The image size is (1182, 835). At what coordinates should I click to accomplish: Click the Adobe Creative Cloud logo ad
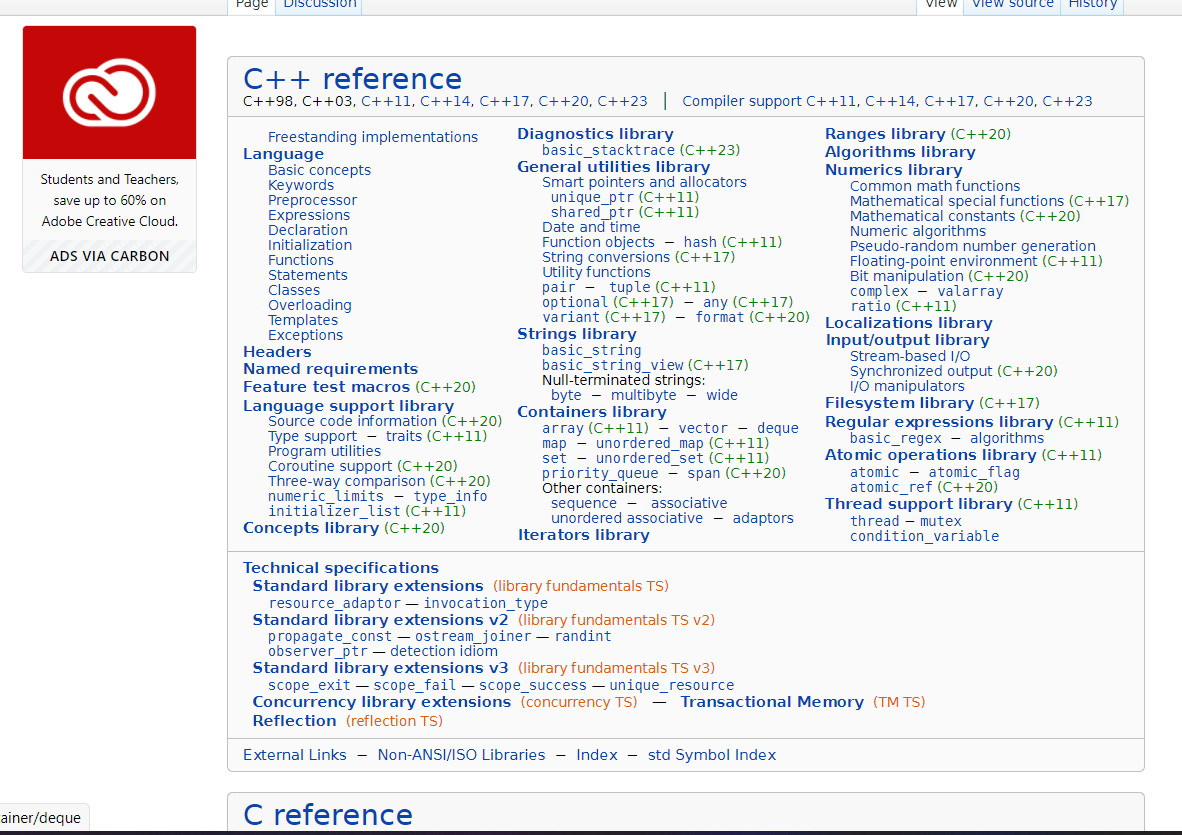(109, 91)
